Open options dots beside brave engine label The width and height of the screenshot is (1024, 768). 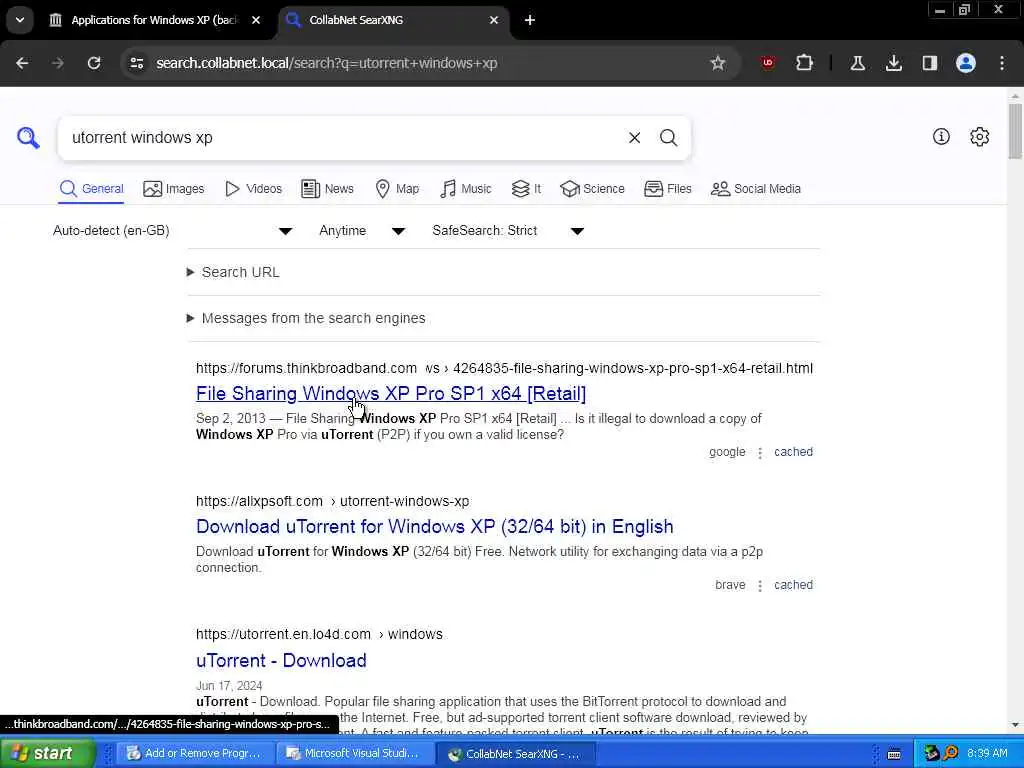[x=760, y=586]
